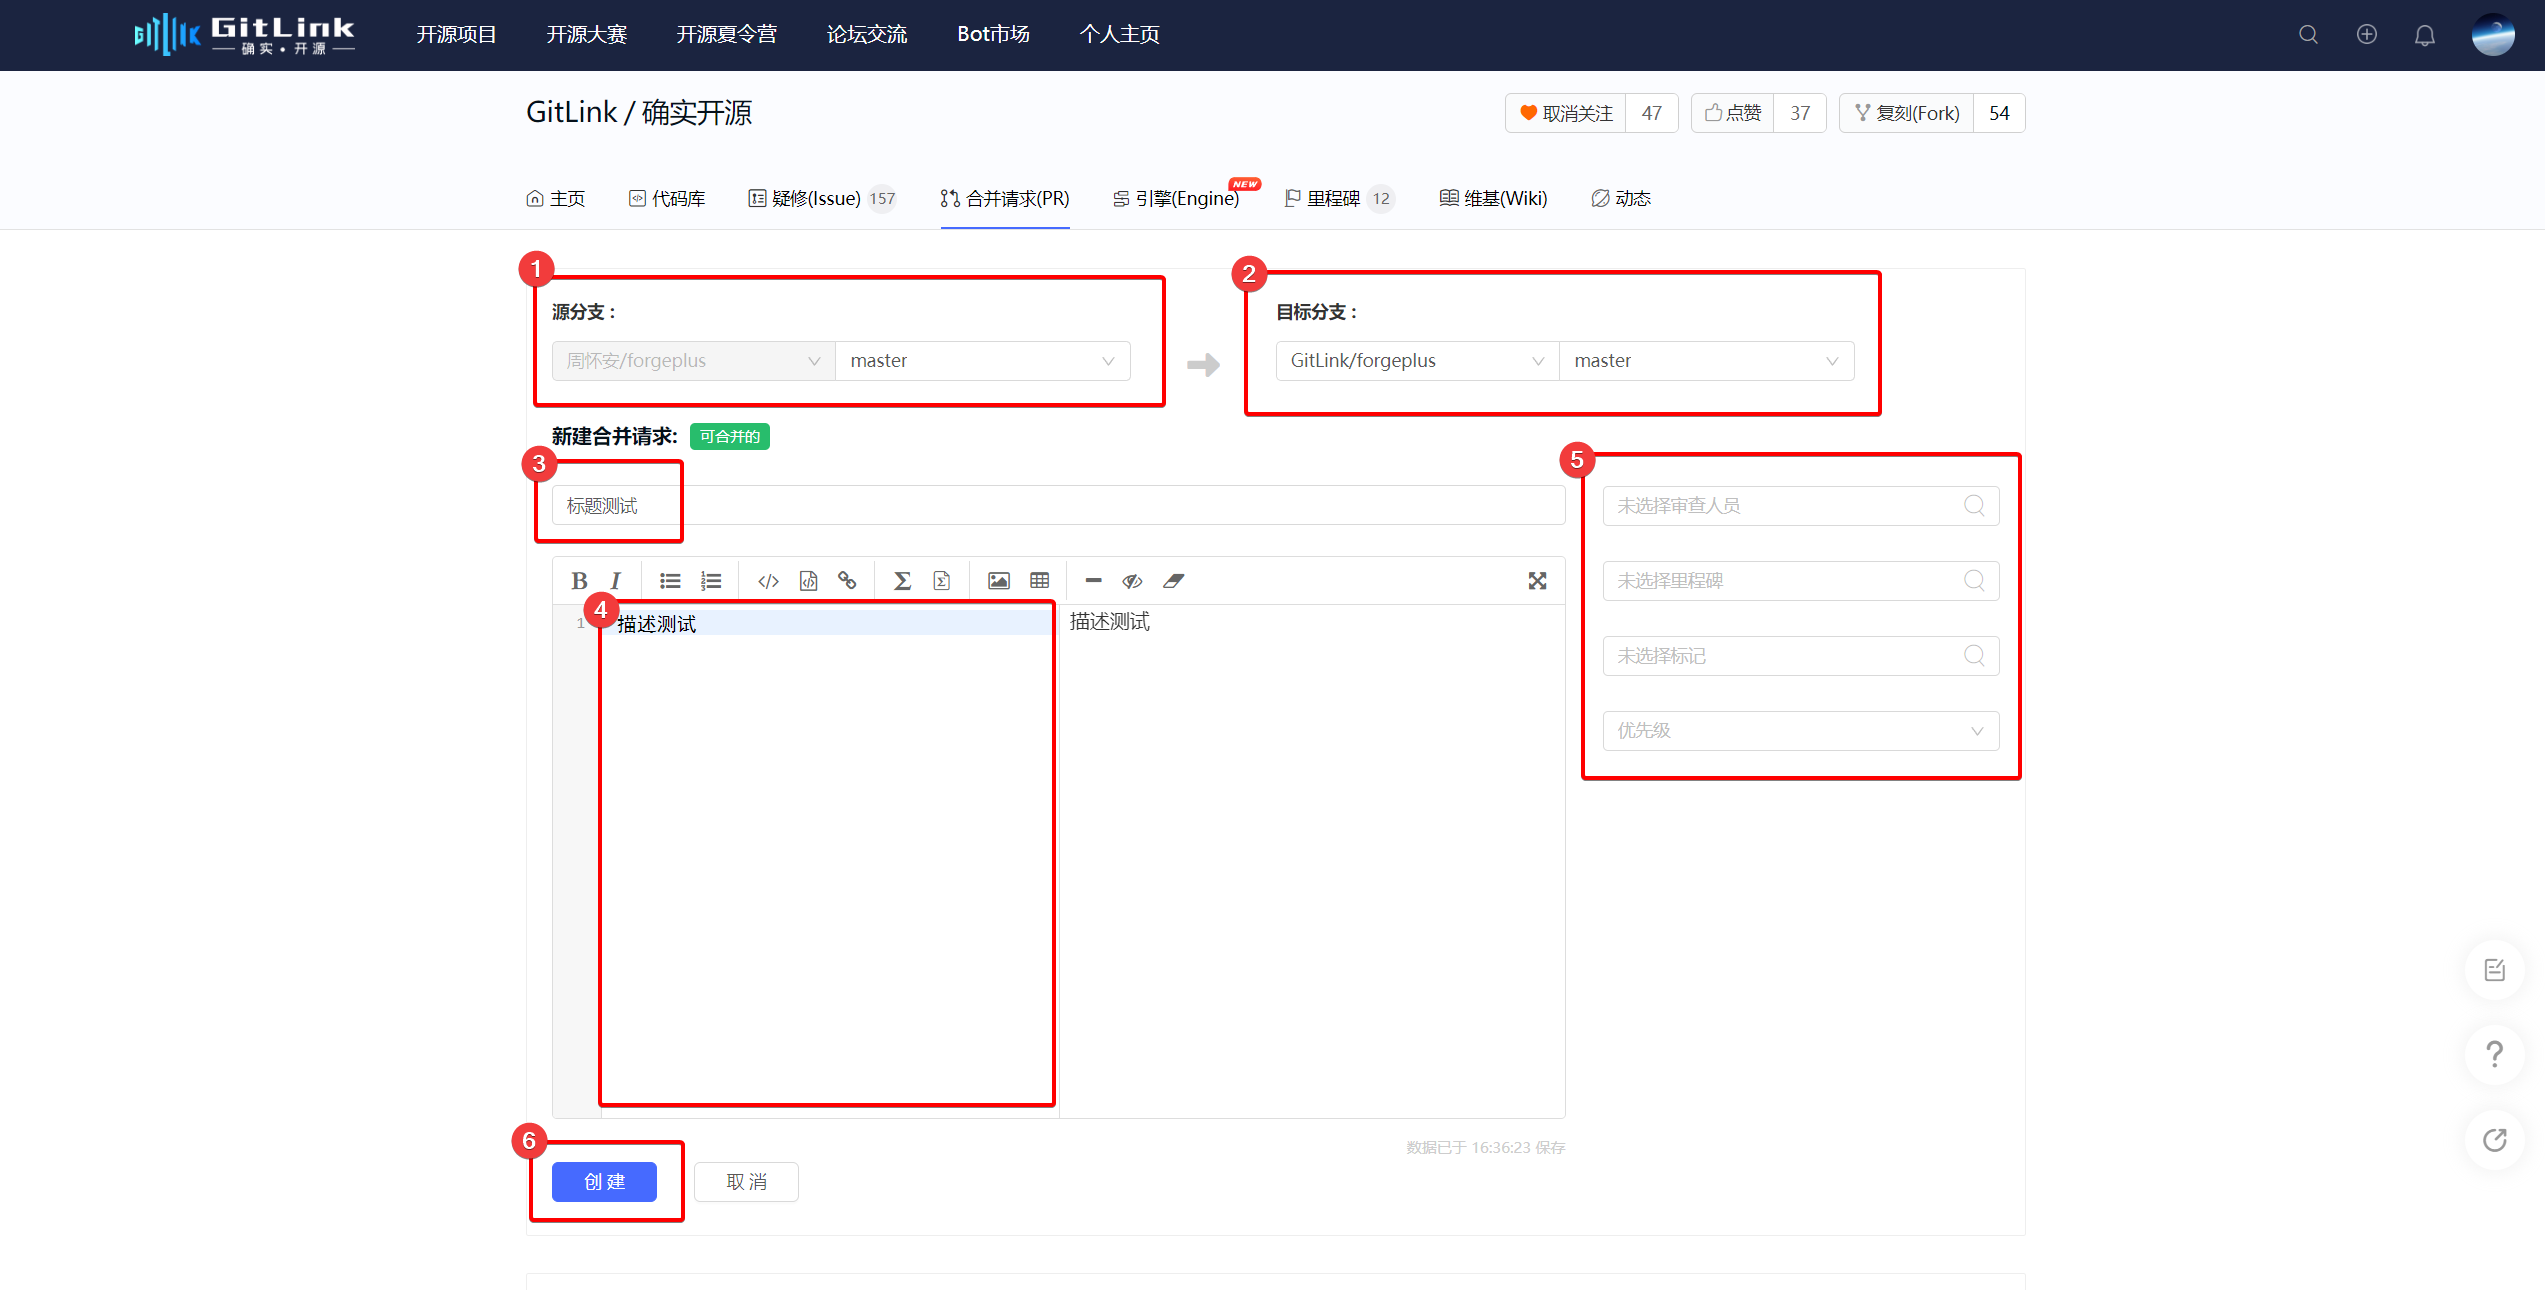Click the fork count 54
Viewport: 2545px width, 1290px height.
coord(1999,113)
